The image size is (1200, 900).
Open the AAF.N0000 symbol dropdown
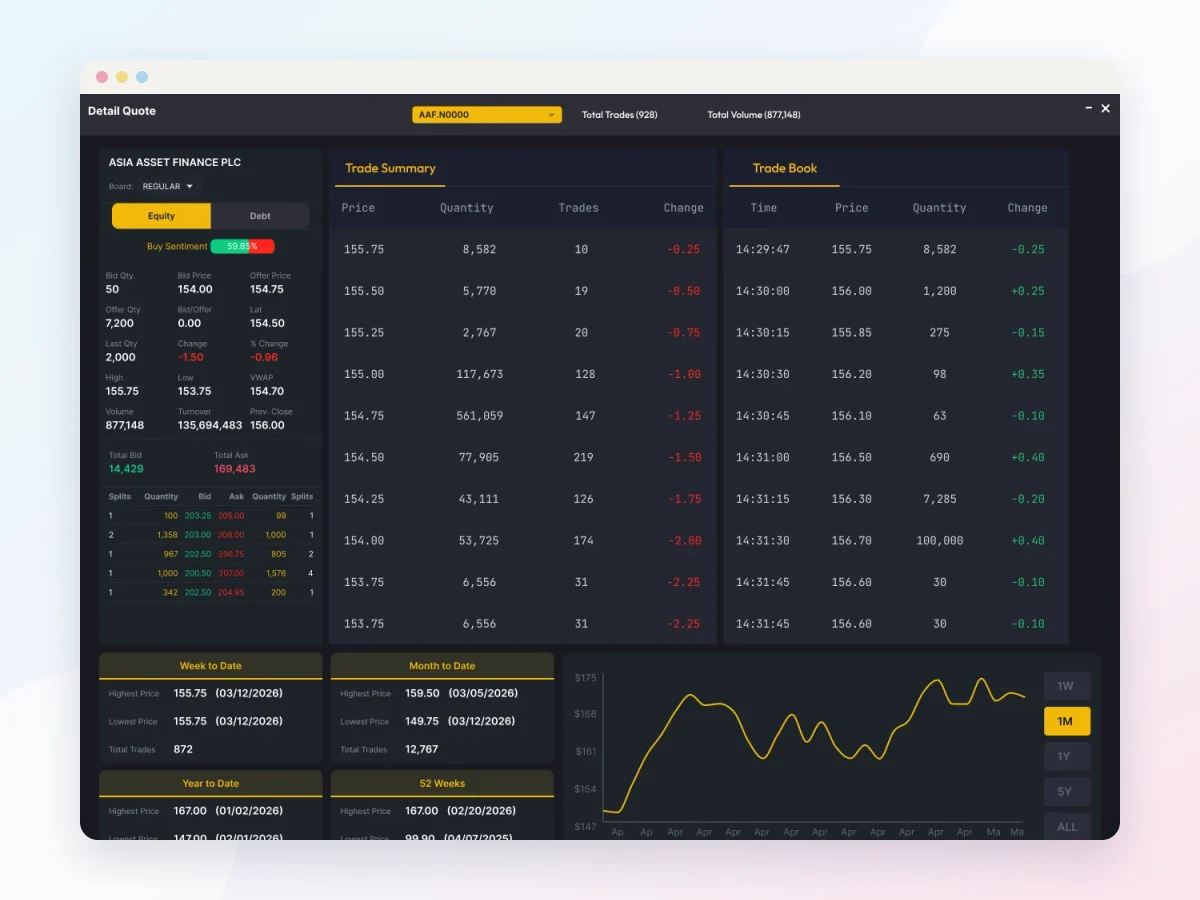487,115
